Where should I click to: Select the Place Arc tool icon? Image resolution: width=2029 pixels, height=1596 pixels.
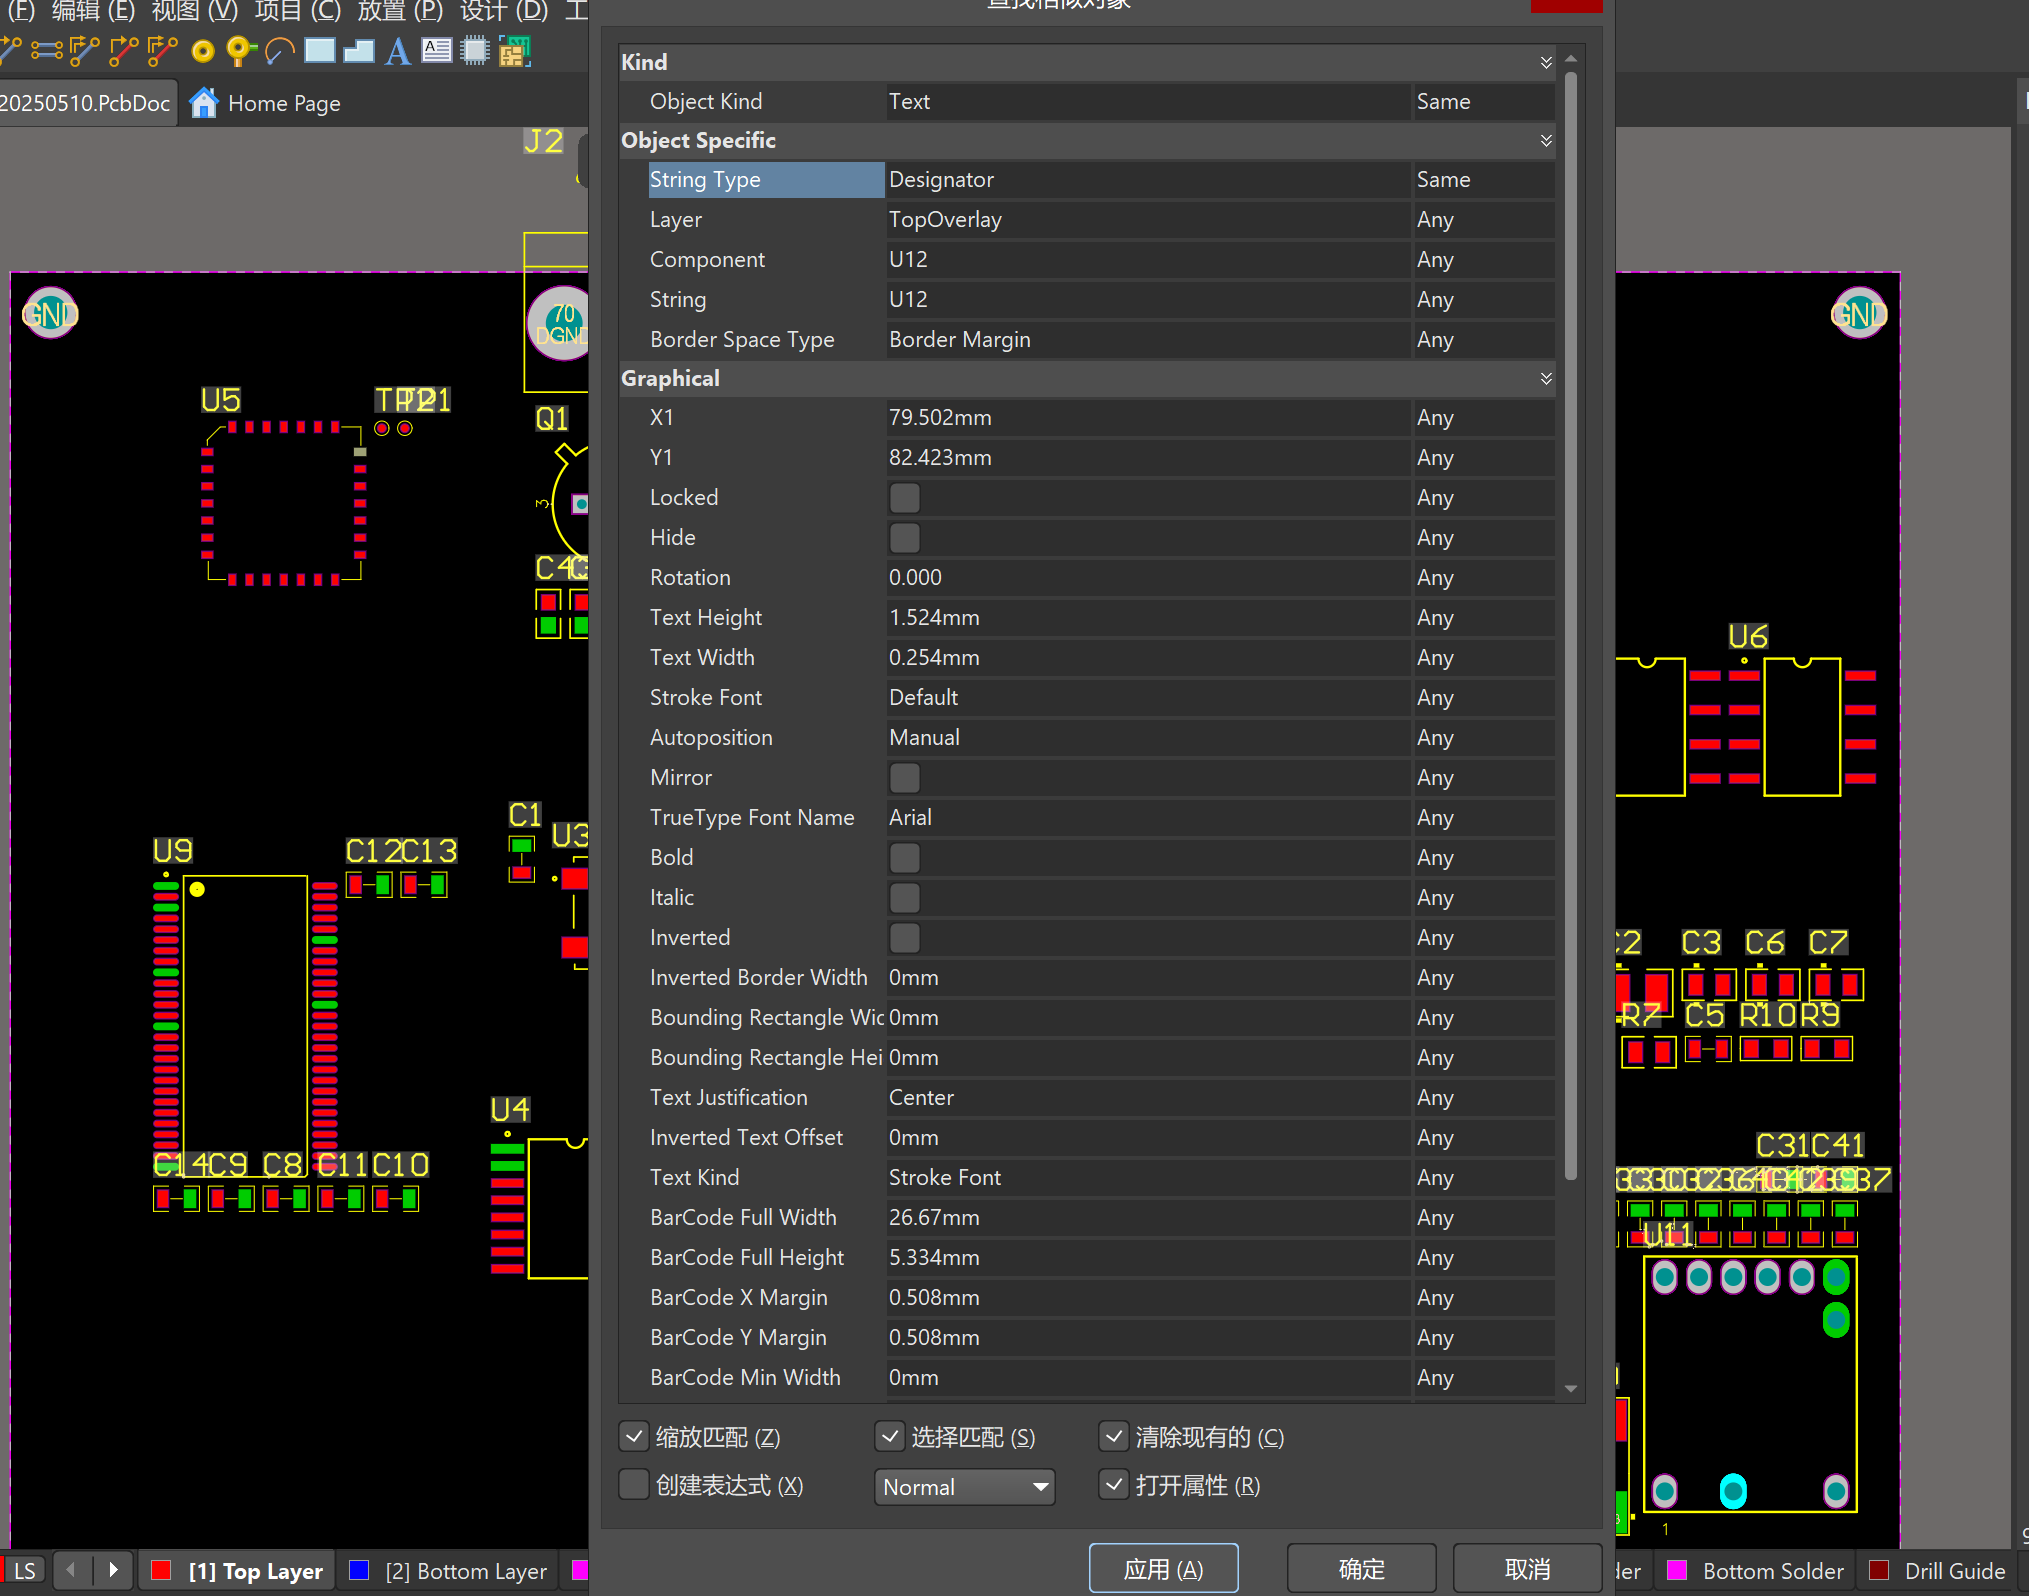click(280, 51)
